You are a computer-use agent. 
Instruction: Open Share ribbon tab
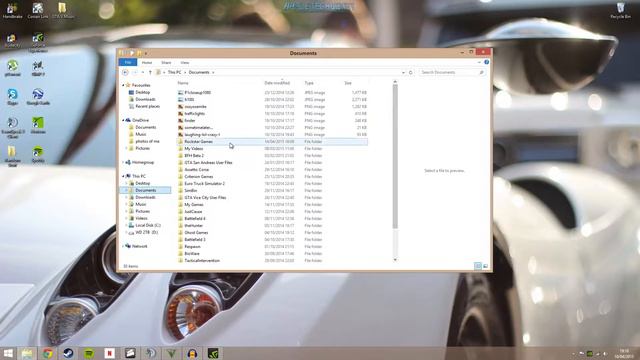point(166,62)
